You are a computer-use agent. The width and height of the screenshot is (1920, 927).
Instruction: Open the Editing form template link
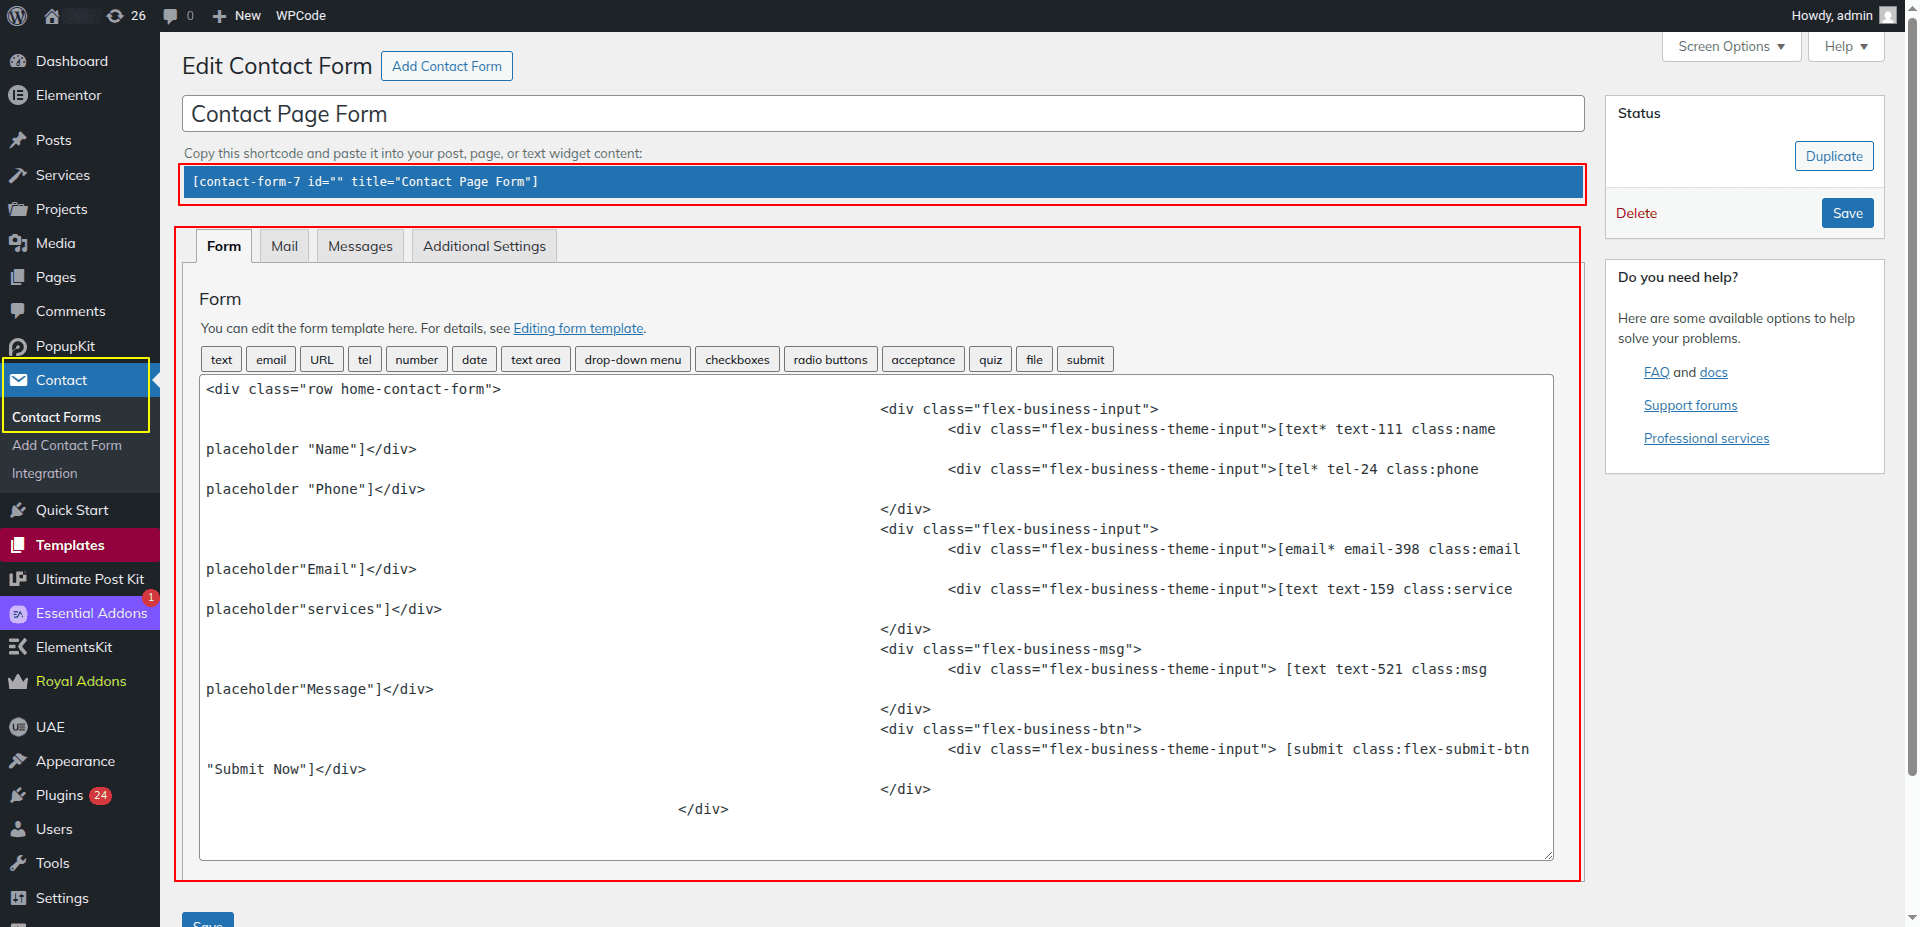579,328
